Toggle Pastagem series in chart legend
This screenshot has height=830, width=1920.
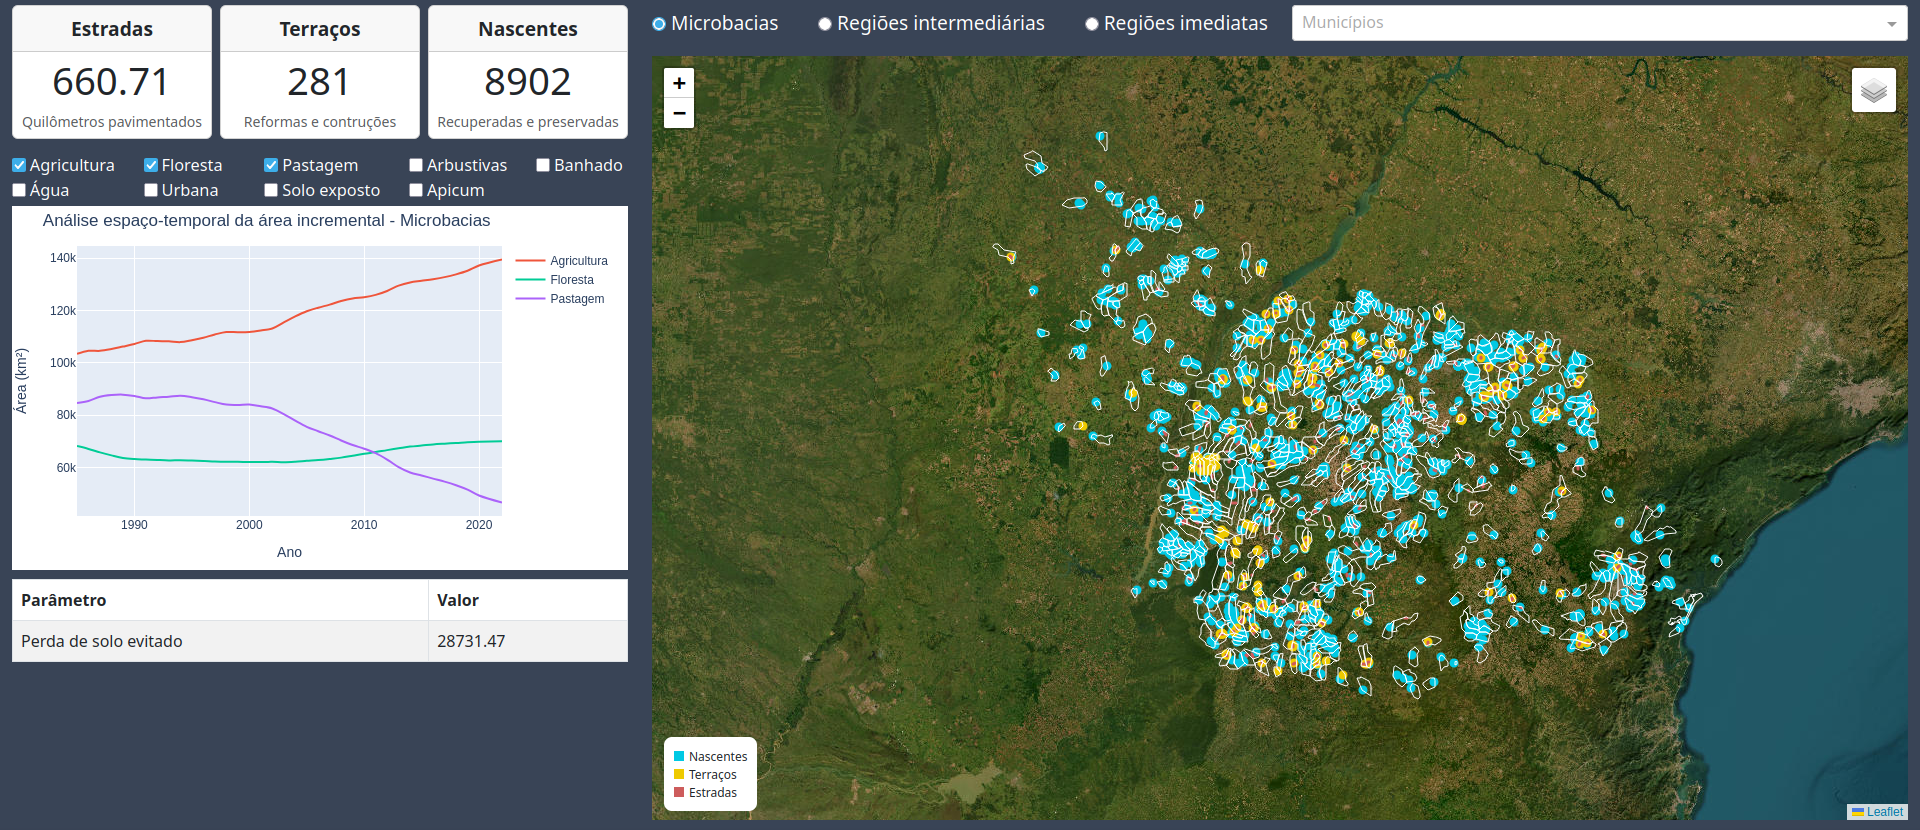point(560,299)
